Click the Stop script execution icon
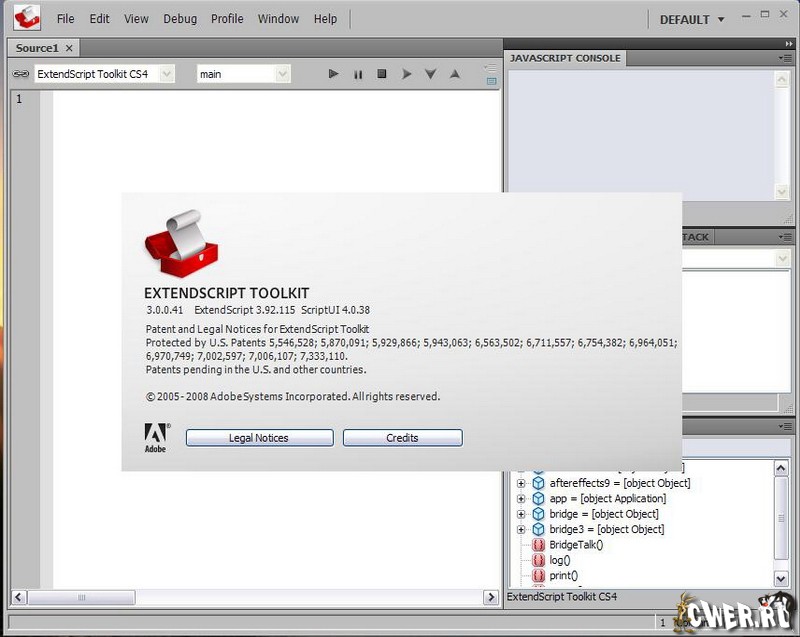 click(382, 74)
